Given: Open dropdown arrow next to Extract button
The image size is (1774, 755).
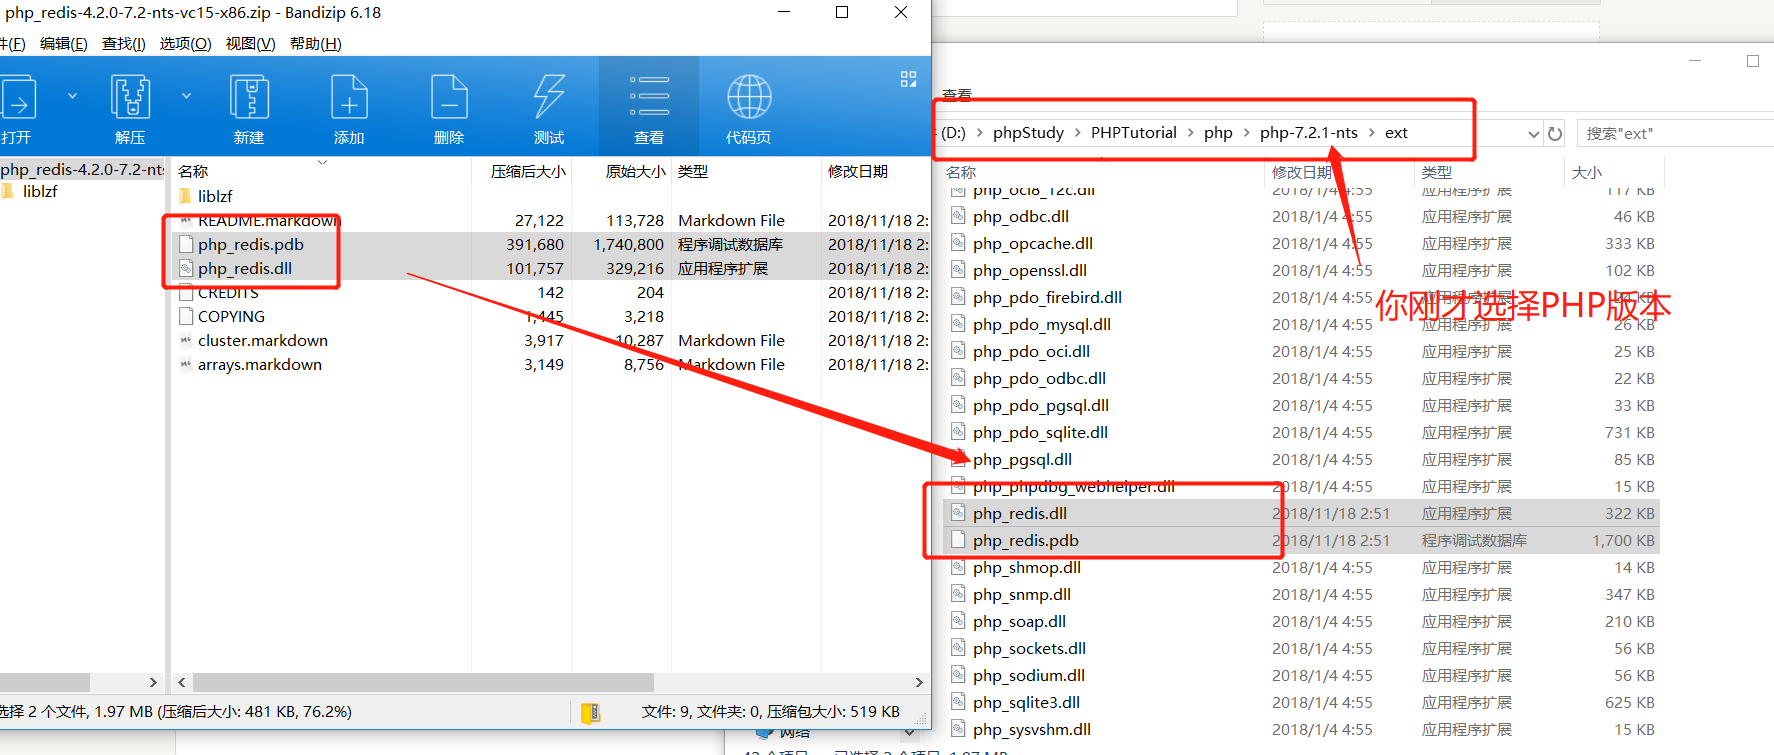Looking at the screenshot, I should [x=186, y=96].
